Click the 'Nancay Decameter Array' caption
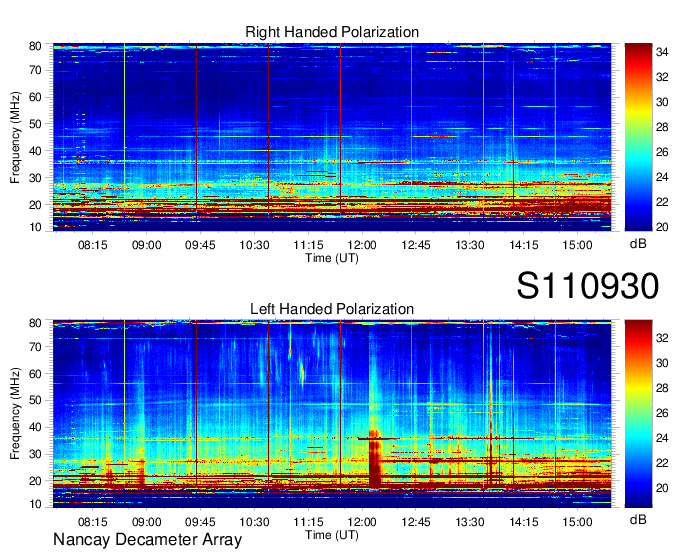The image size is (680, 552). tap(147, 539)
